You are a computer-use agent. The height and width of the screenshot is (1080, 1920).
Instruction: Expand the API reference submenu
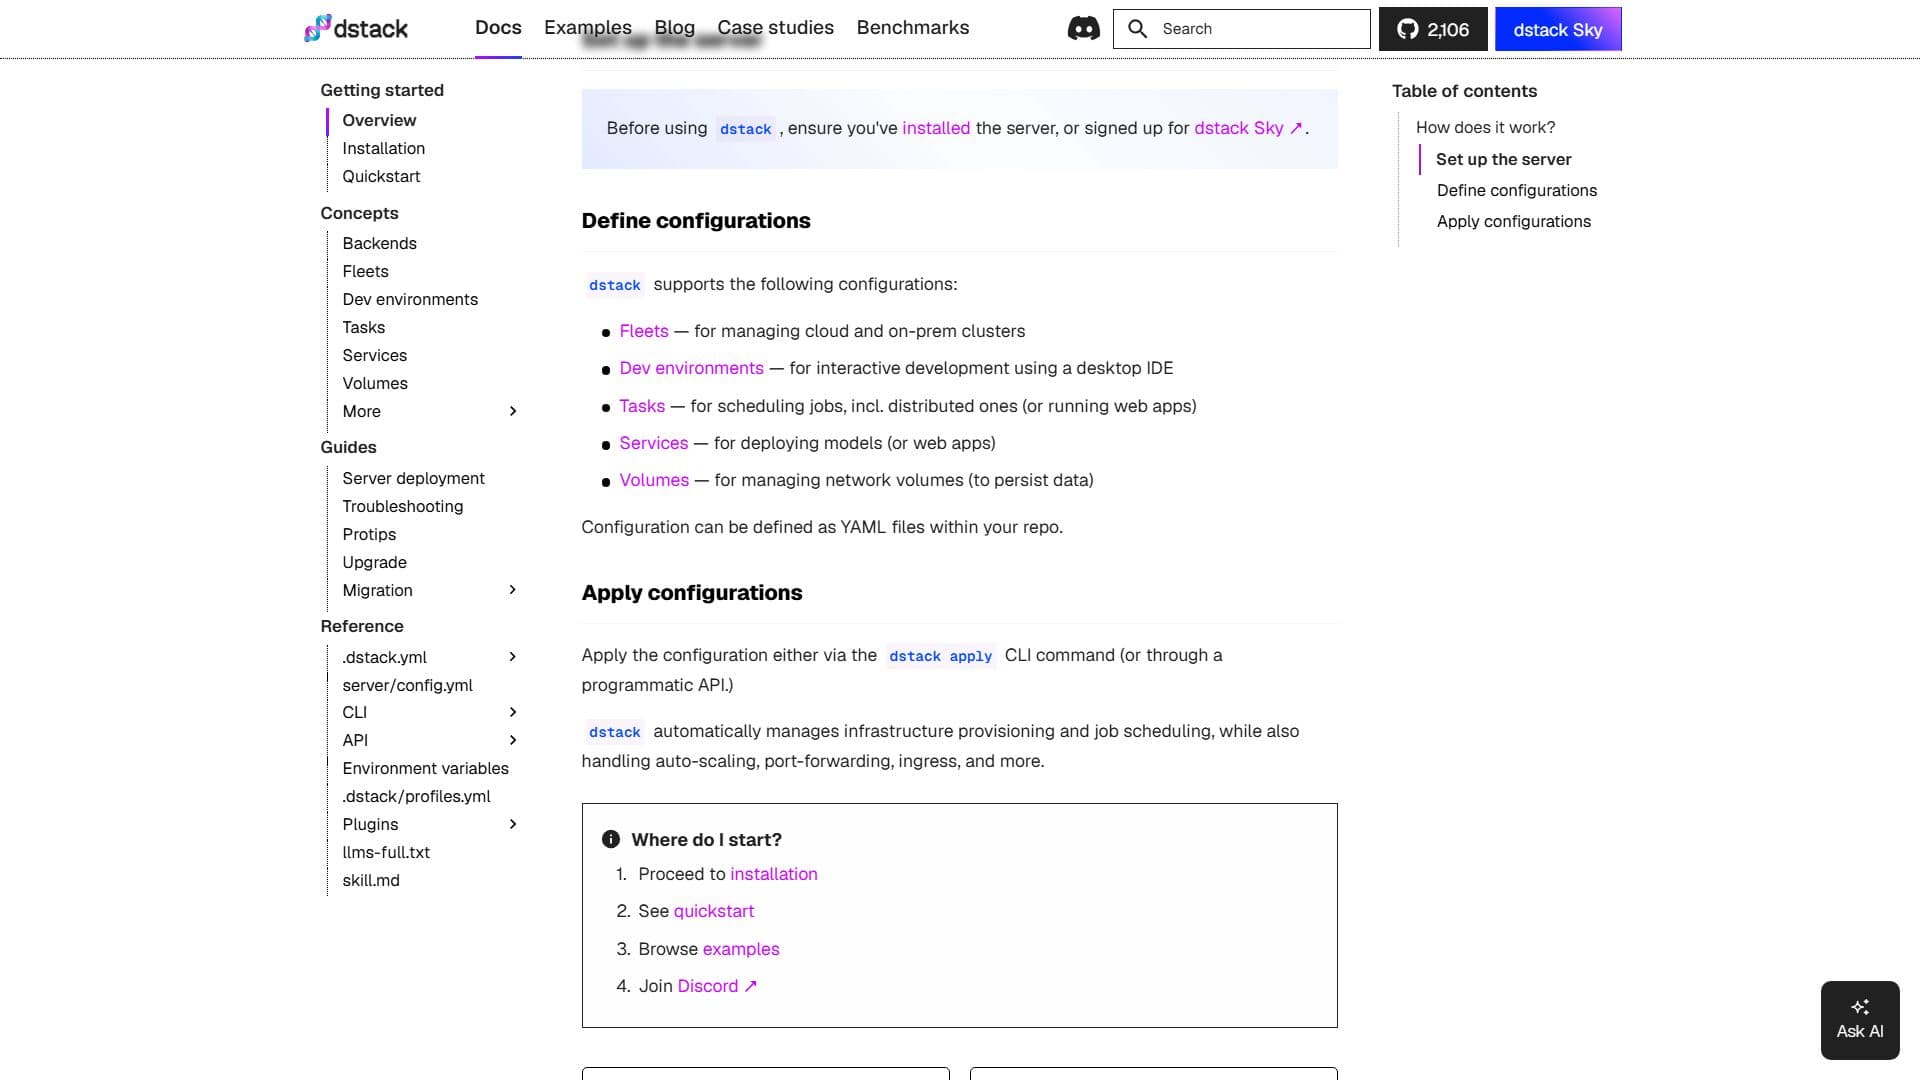pos(513,740)
